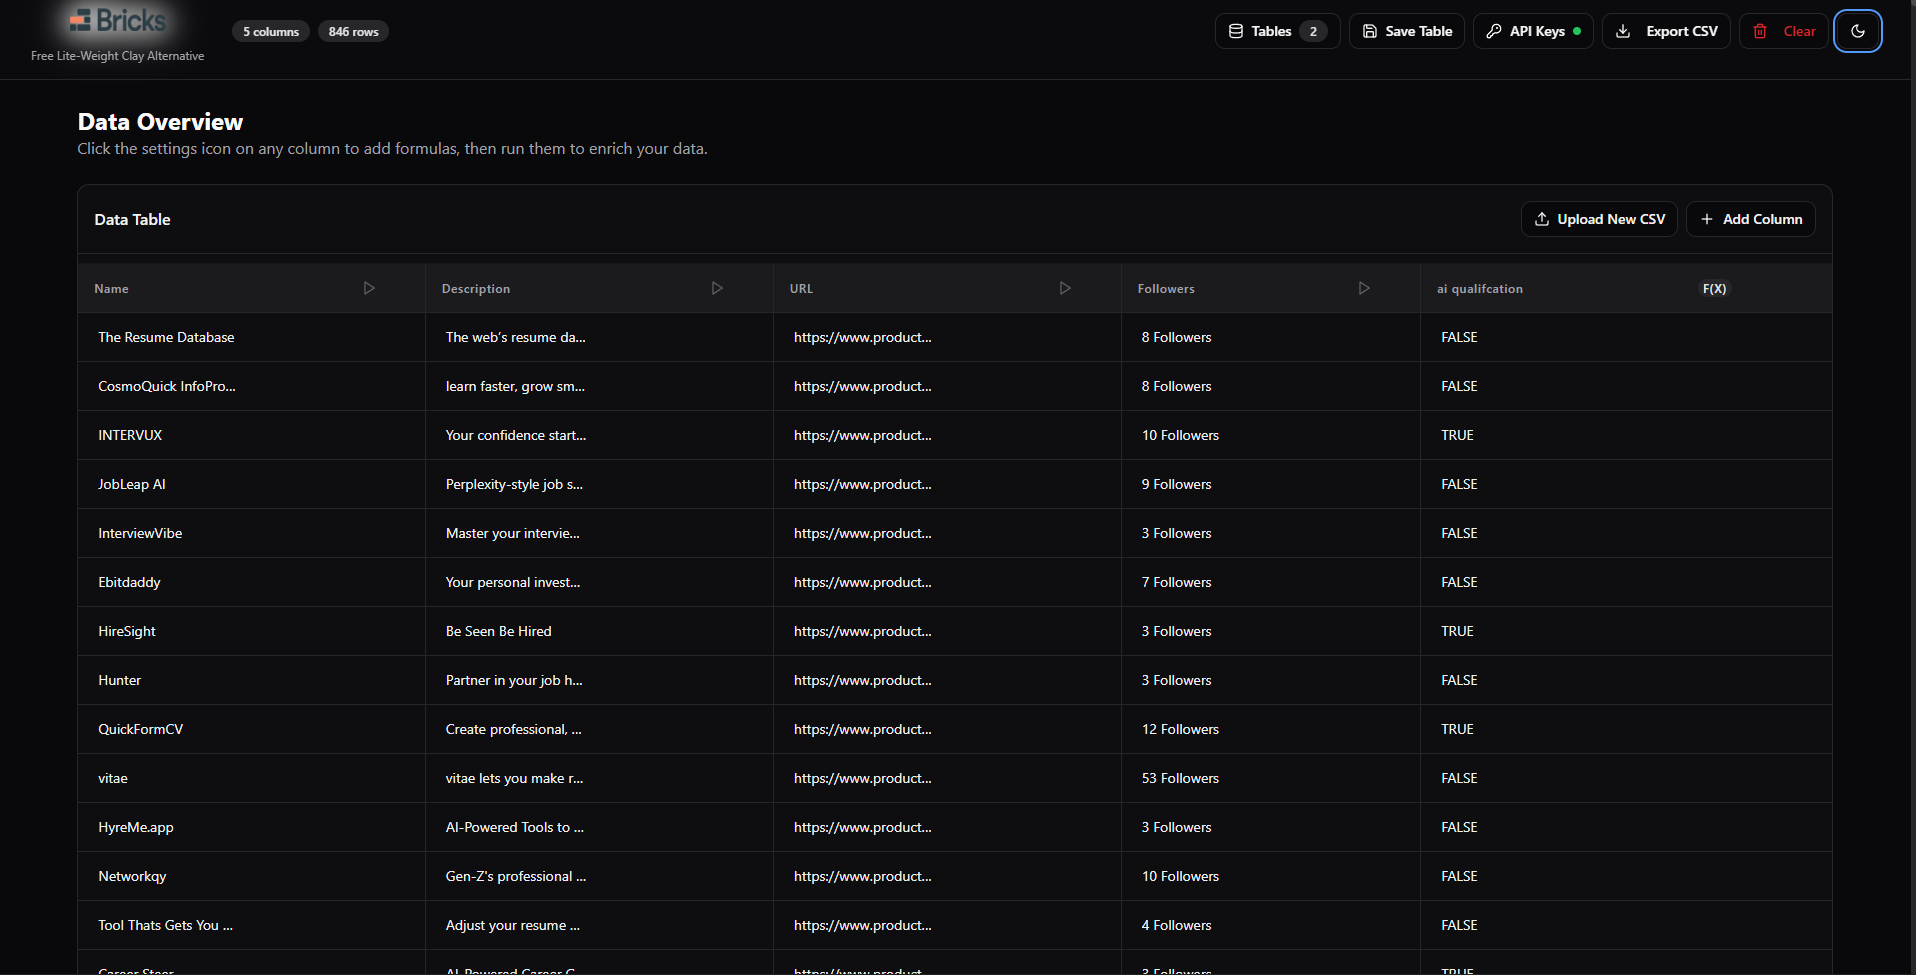The height and width of the screenshot is (975, 1916).
Task: Click the Upload New CSV icon
Action: [x=1541, y=218]
